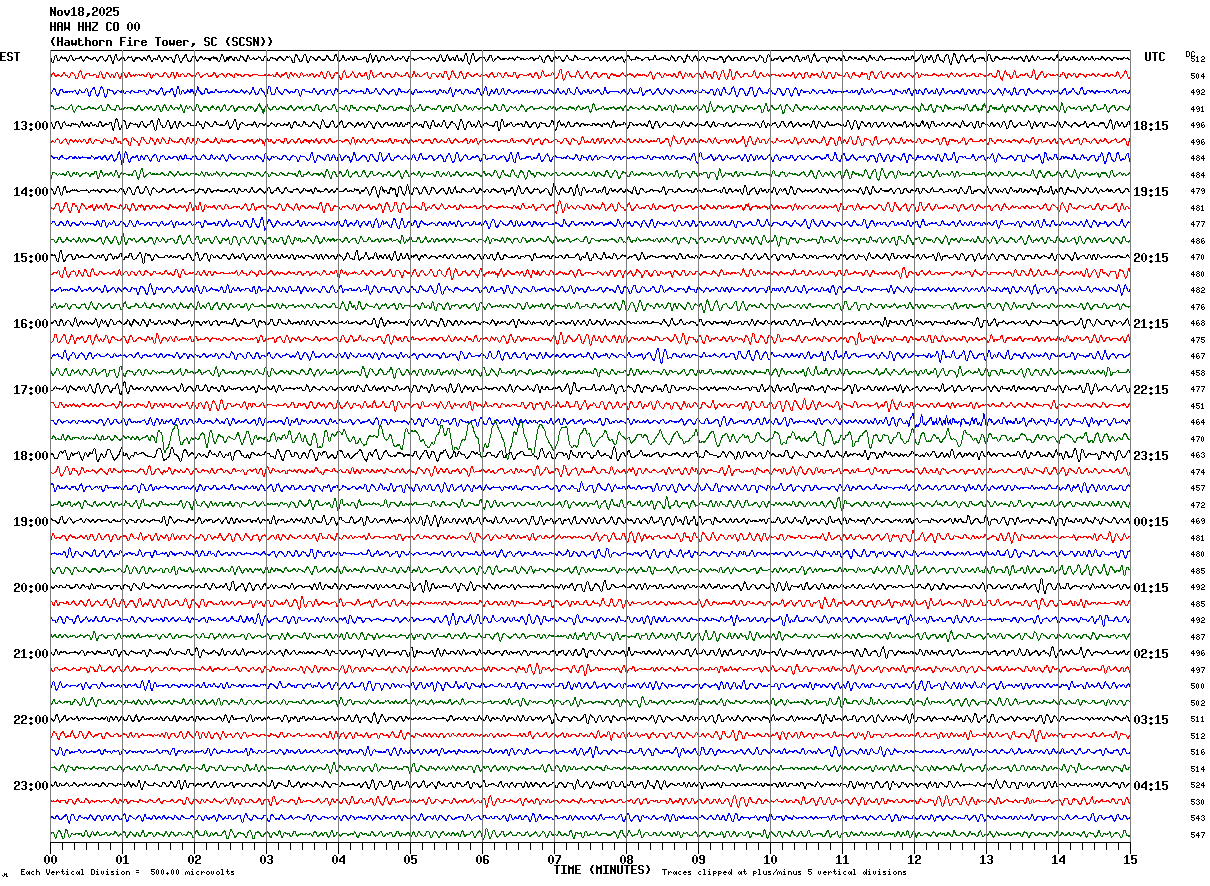The height and width of the screenshot is (886, 1210).
Task: Click the 03:15 UTC time label
Action: [1150, 720]
